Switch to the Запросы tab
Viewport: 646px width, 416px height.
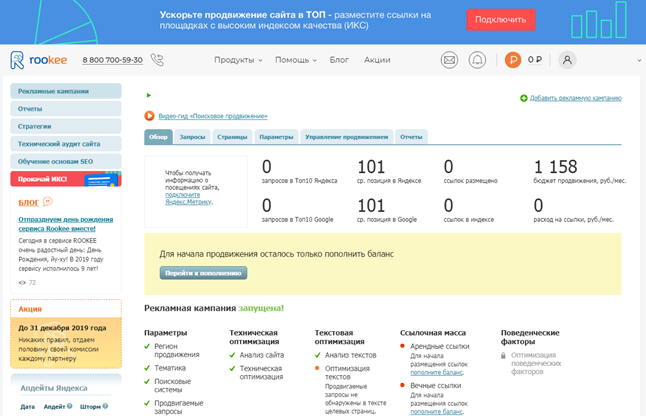[x=192, y=137]
